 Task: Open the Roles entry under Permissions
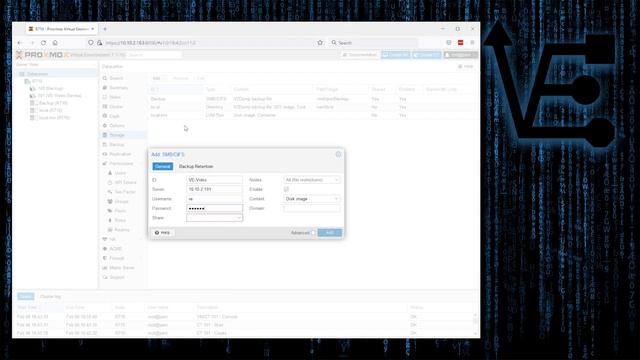[x=120, y=220]
